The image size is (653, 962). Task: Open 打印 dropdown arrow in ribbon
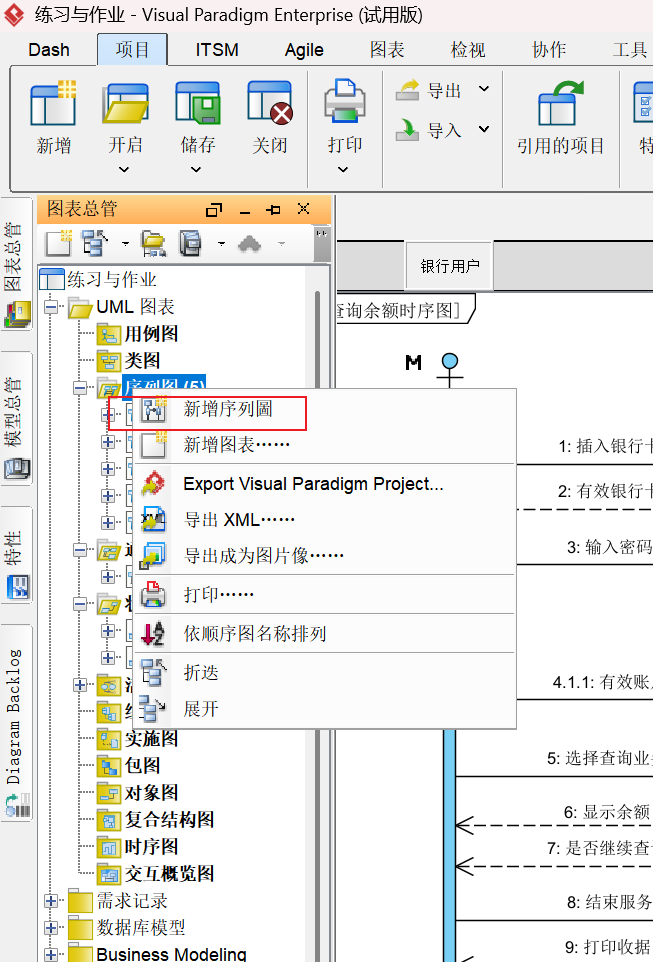pyautogui.click(x=342, y=169)
